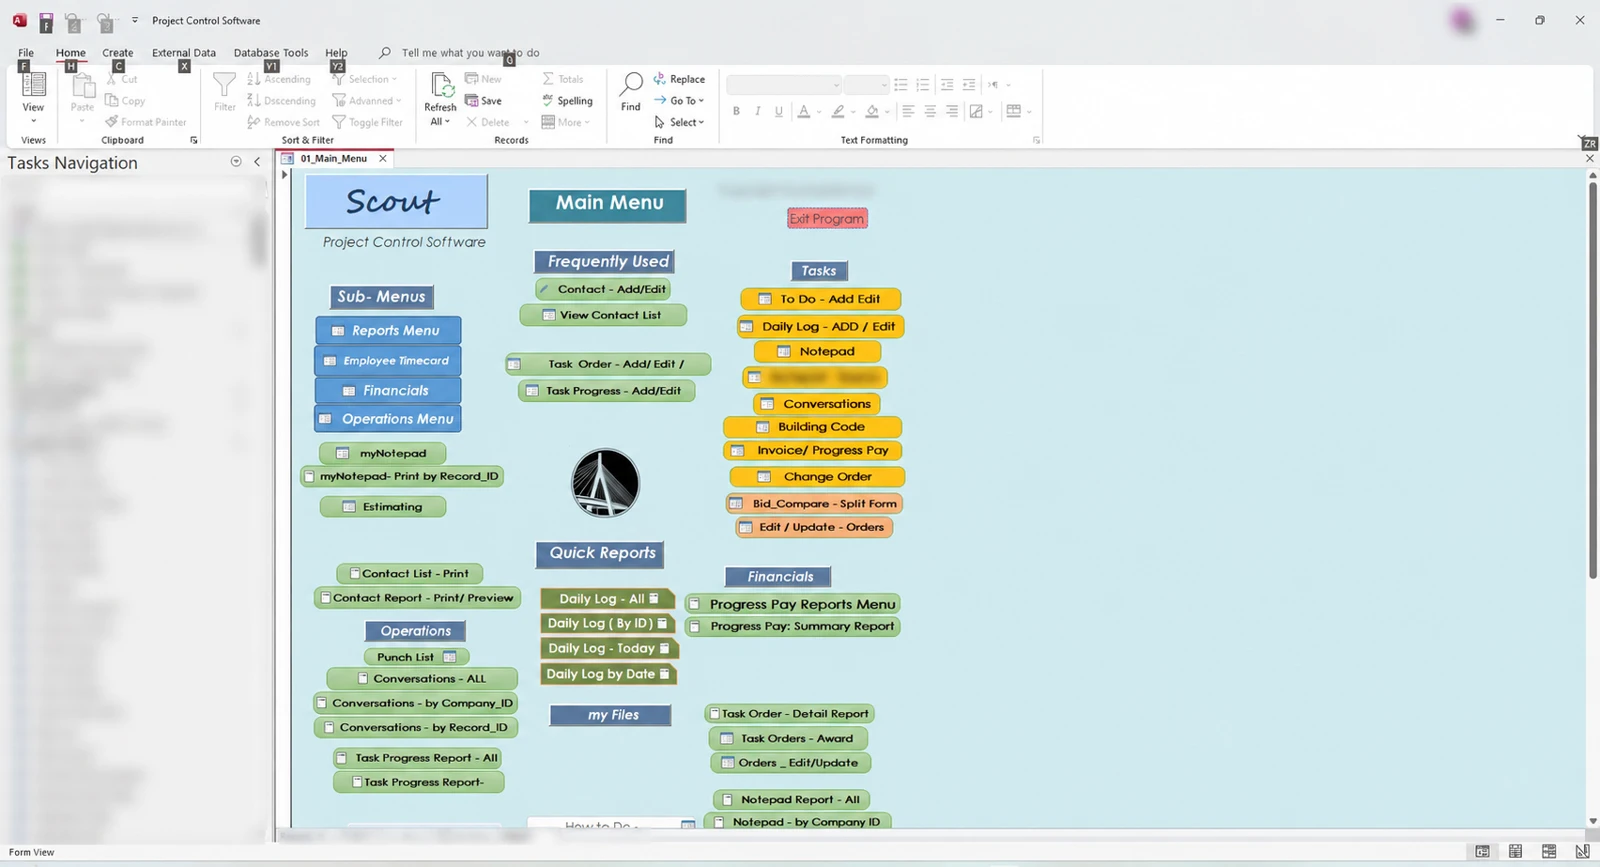The height and width of the screenshot is (867, 1600).
Task: Open the File menu tab
Action: coord(26,53)
